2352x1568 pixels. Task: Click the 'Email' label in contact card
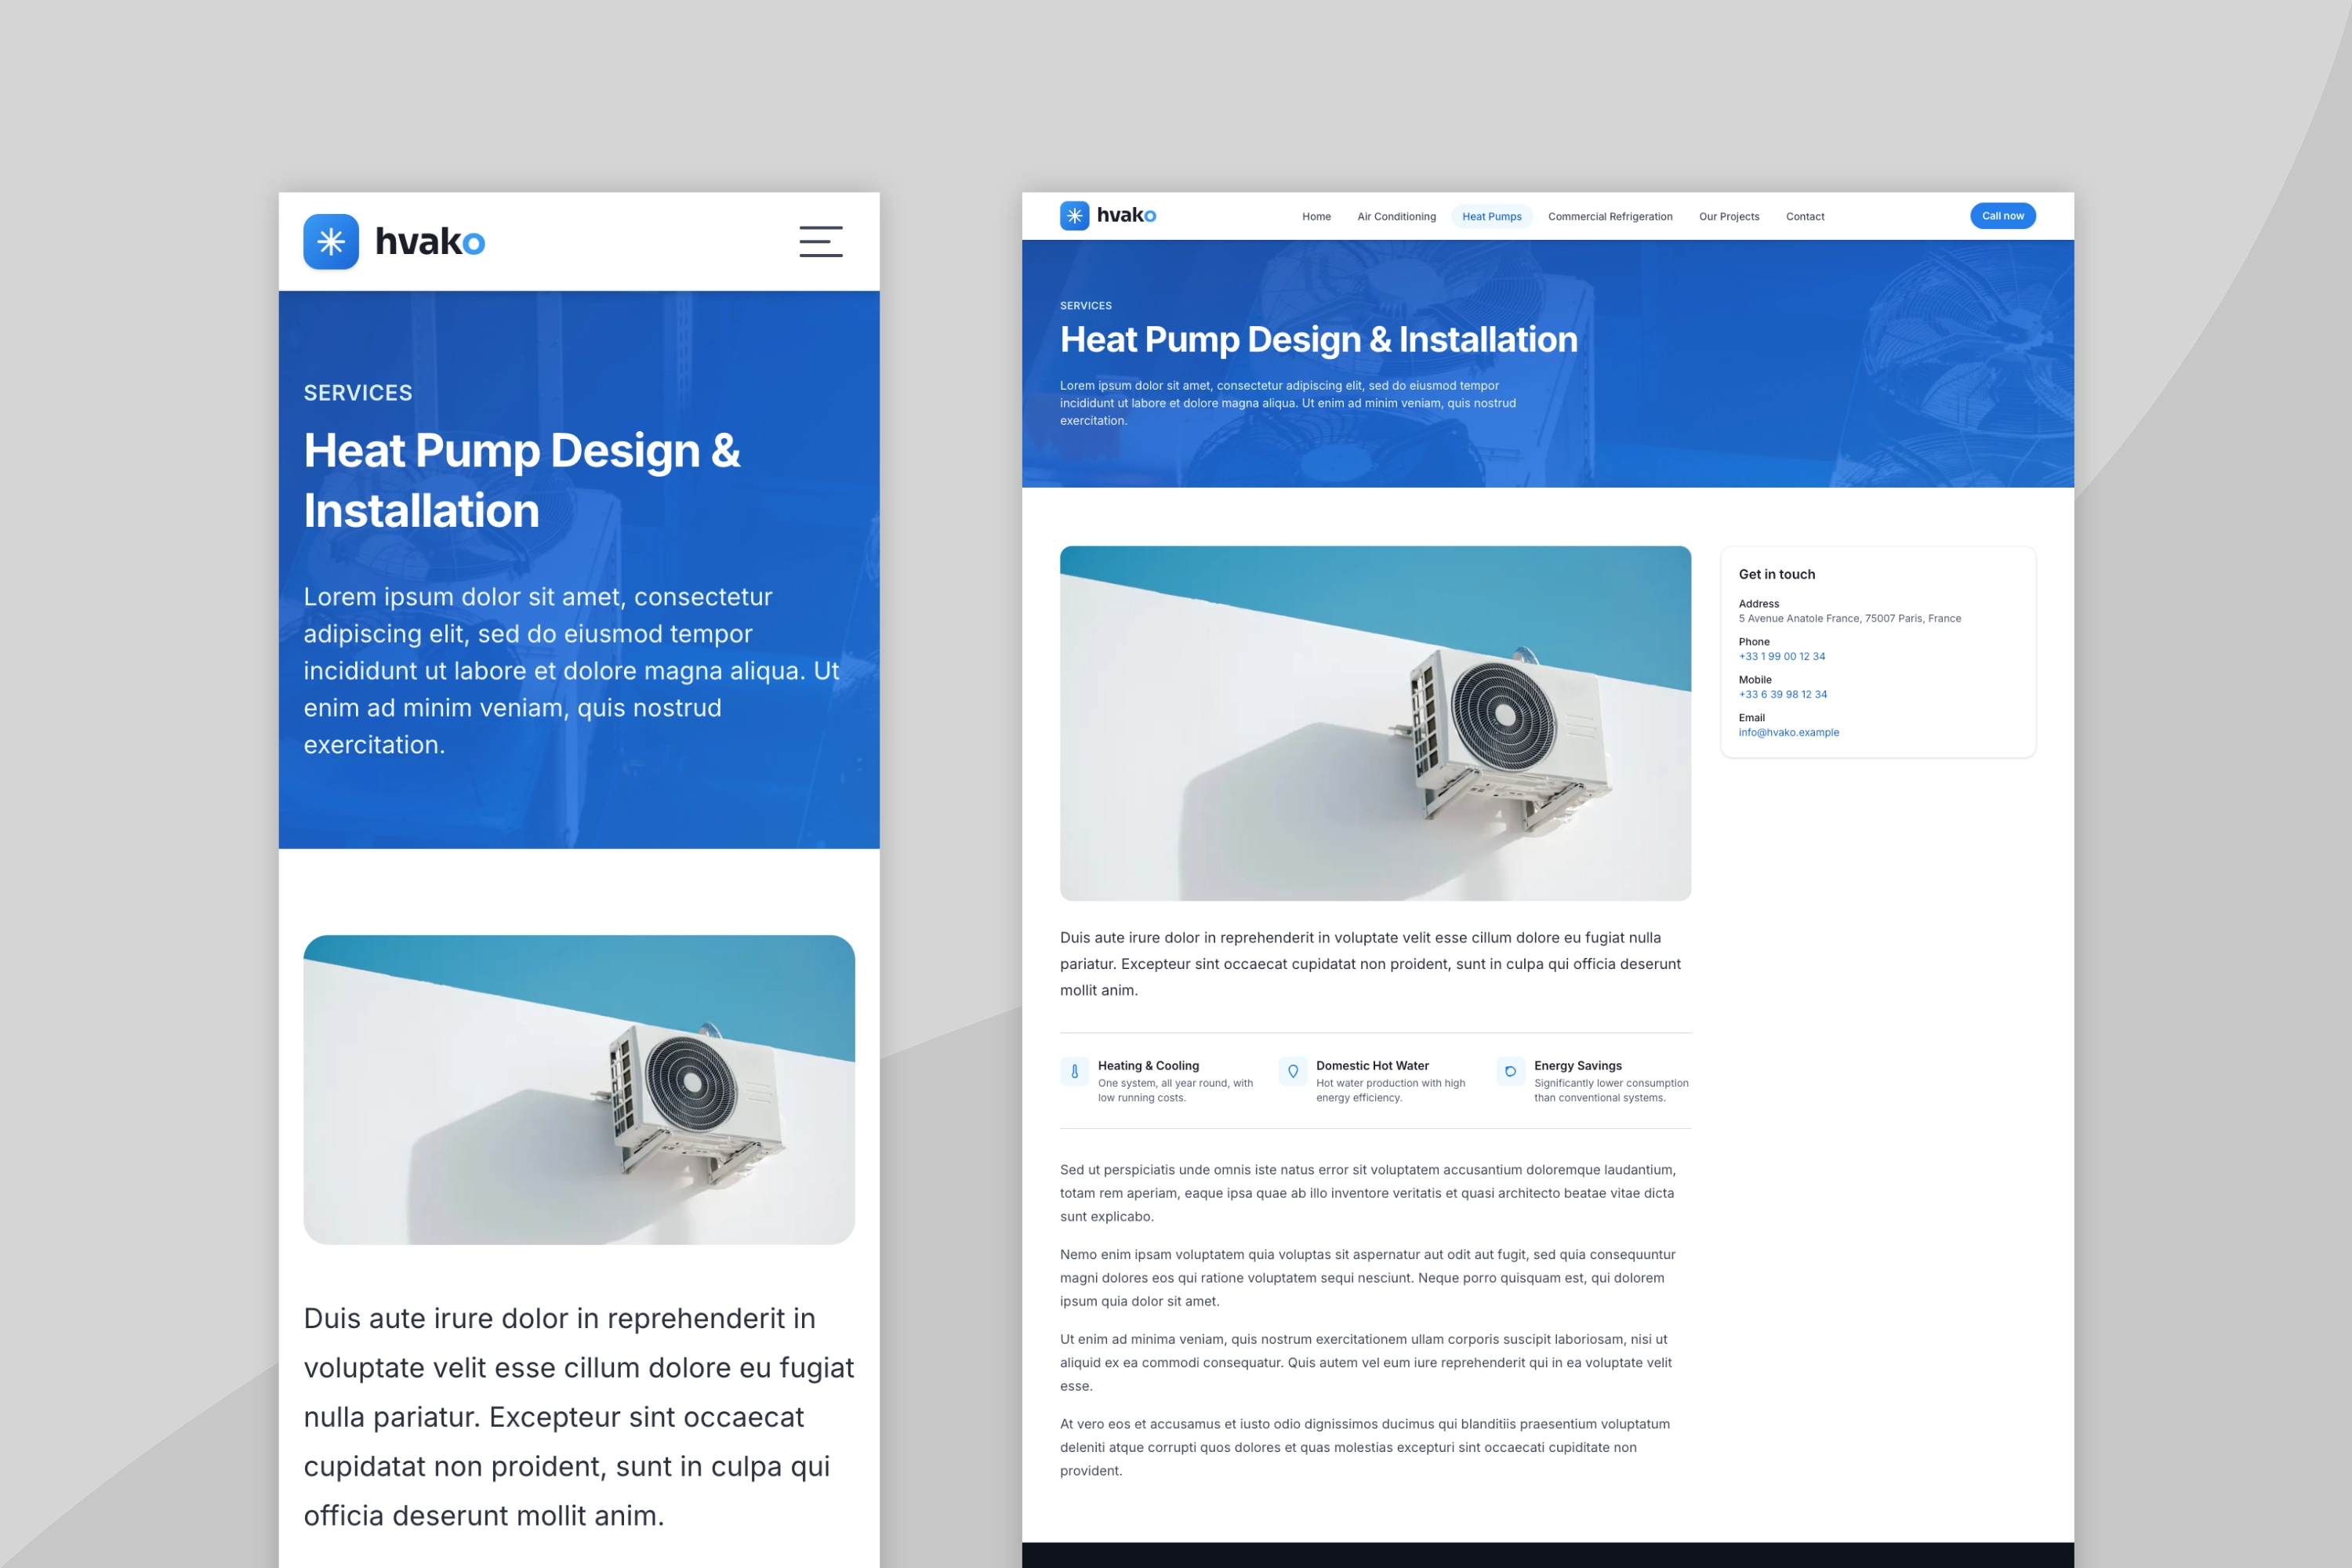(x=1751, y=718)
